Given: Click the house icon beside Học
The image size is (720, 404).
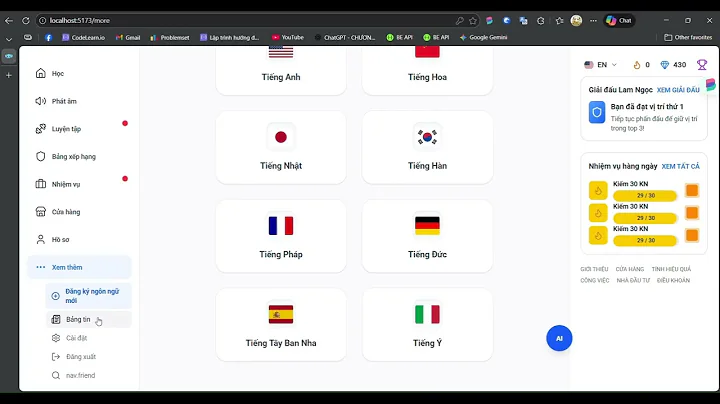Looking at the screenshot, I should (41, 73).
